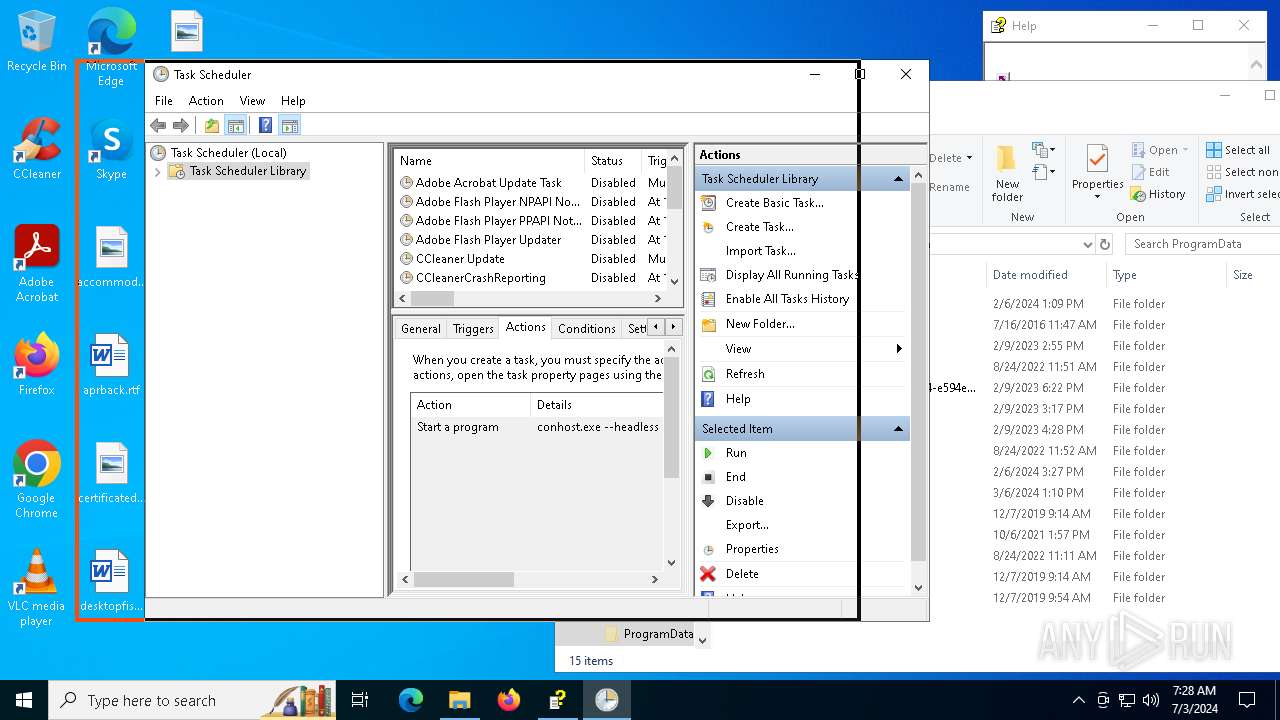The height and width of the screenshot is (720, 1280).
Task: Click the green Run arrow icon
Action: tap(708, 453)
